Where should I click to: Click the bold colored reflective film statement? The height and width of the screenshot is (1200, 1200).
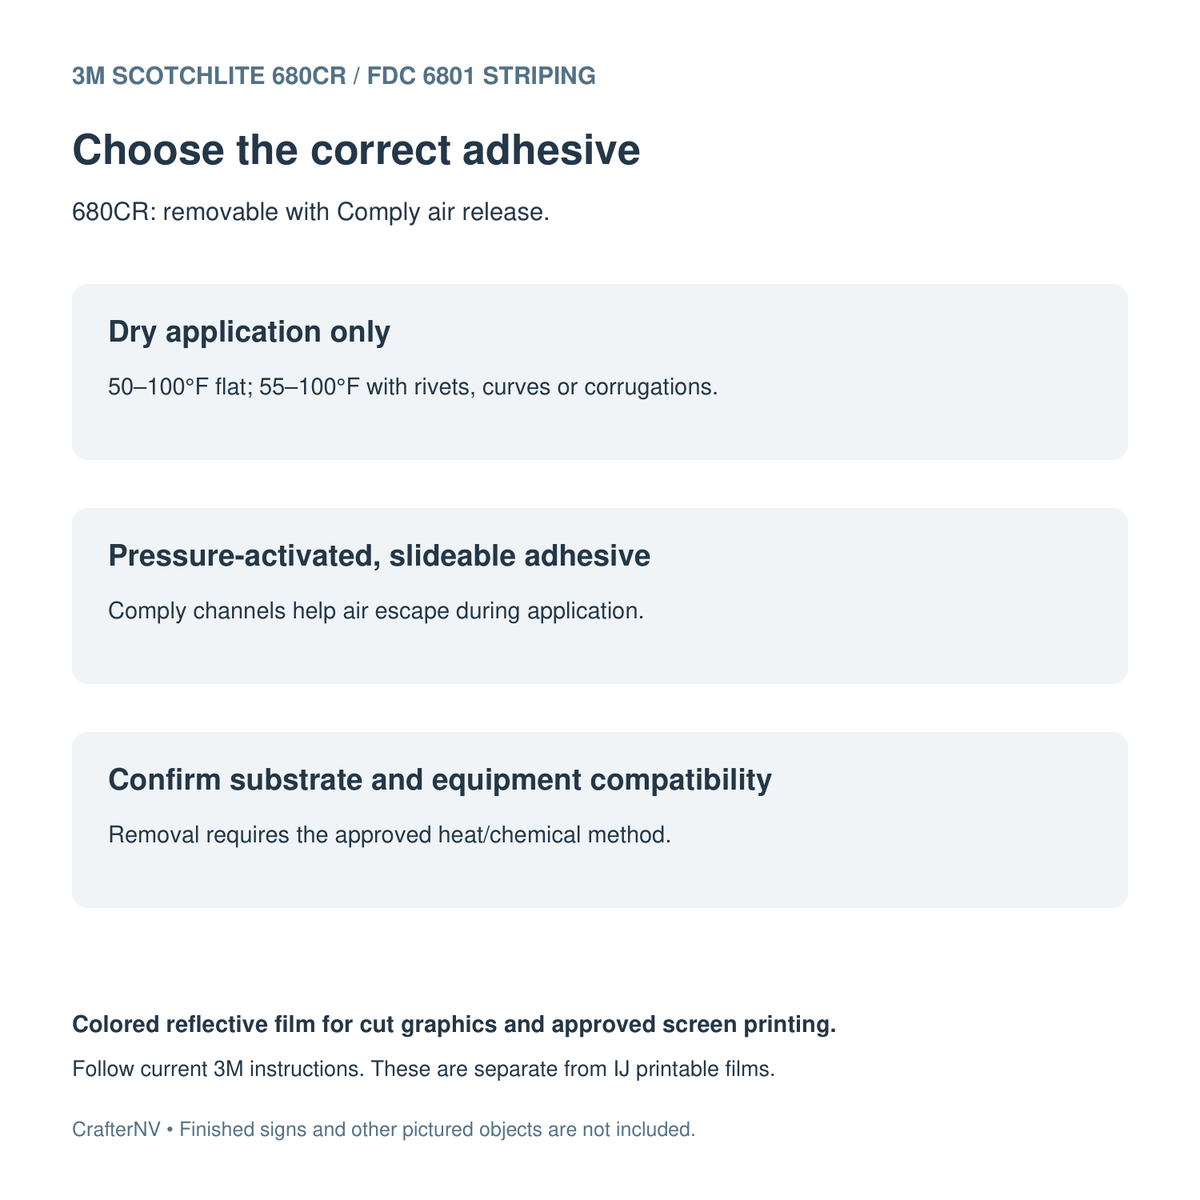[x=454, y=1025]
